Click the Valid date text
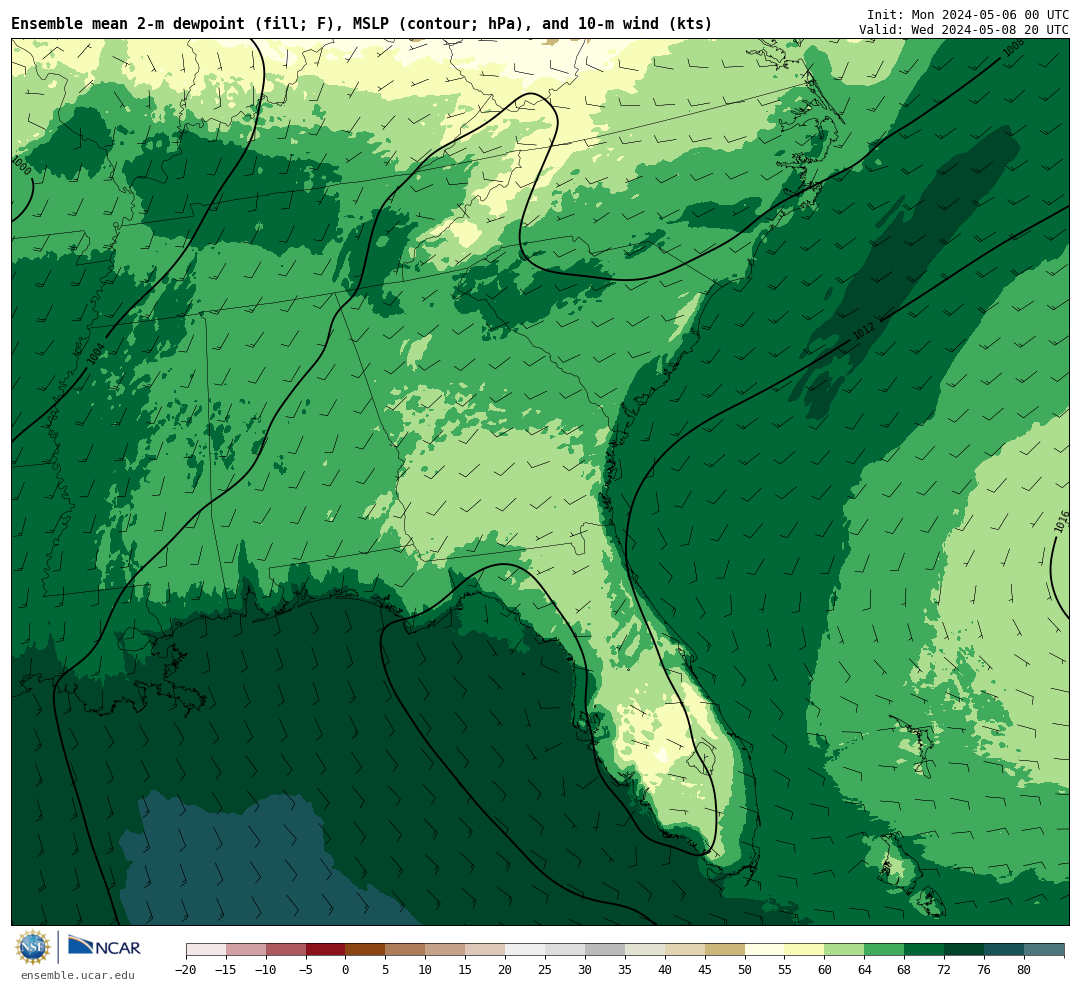Image resolution: width=1080 pixels, height=988 pixels. click(x=964, y=30)
